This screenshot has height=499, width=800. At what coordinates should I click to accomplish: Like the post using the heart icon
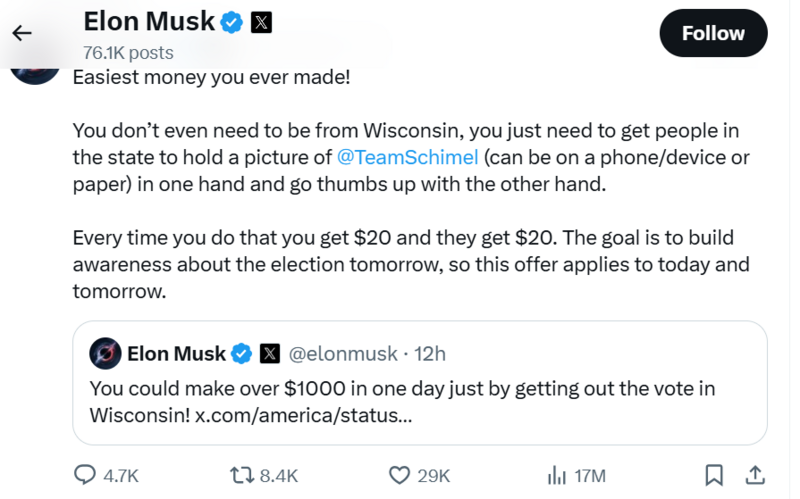(400, 475)
